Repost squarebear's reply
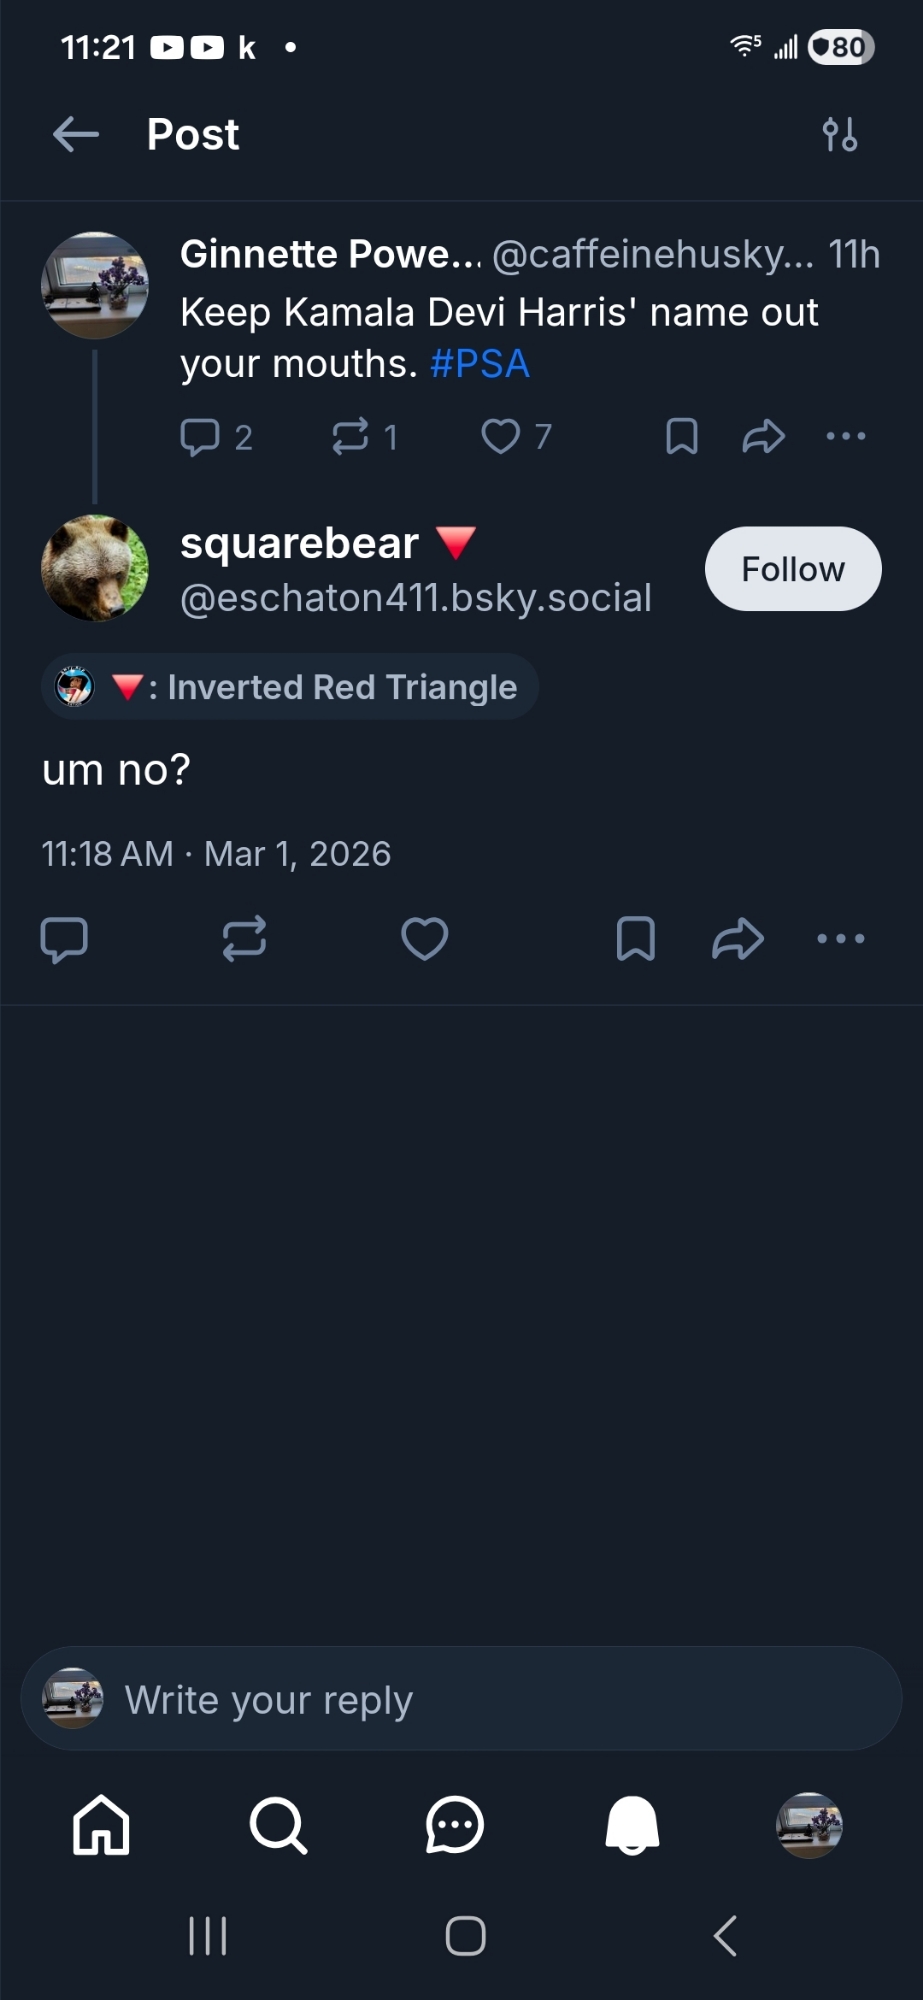Viewport: 923px width, 2000px height. click(244, 939)
